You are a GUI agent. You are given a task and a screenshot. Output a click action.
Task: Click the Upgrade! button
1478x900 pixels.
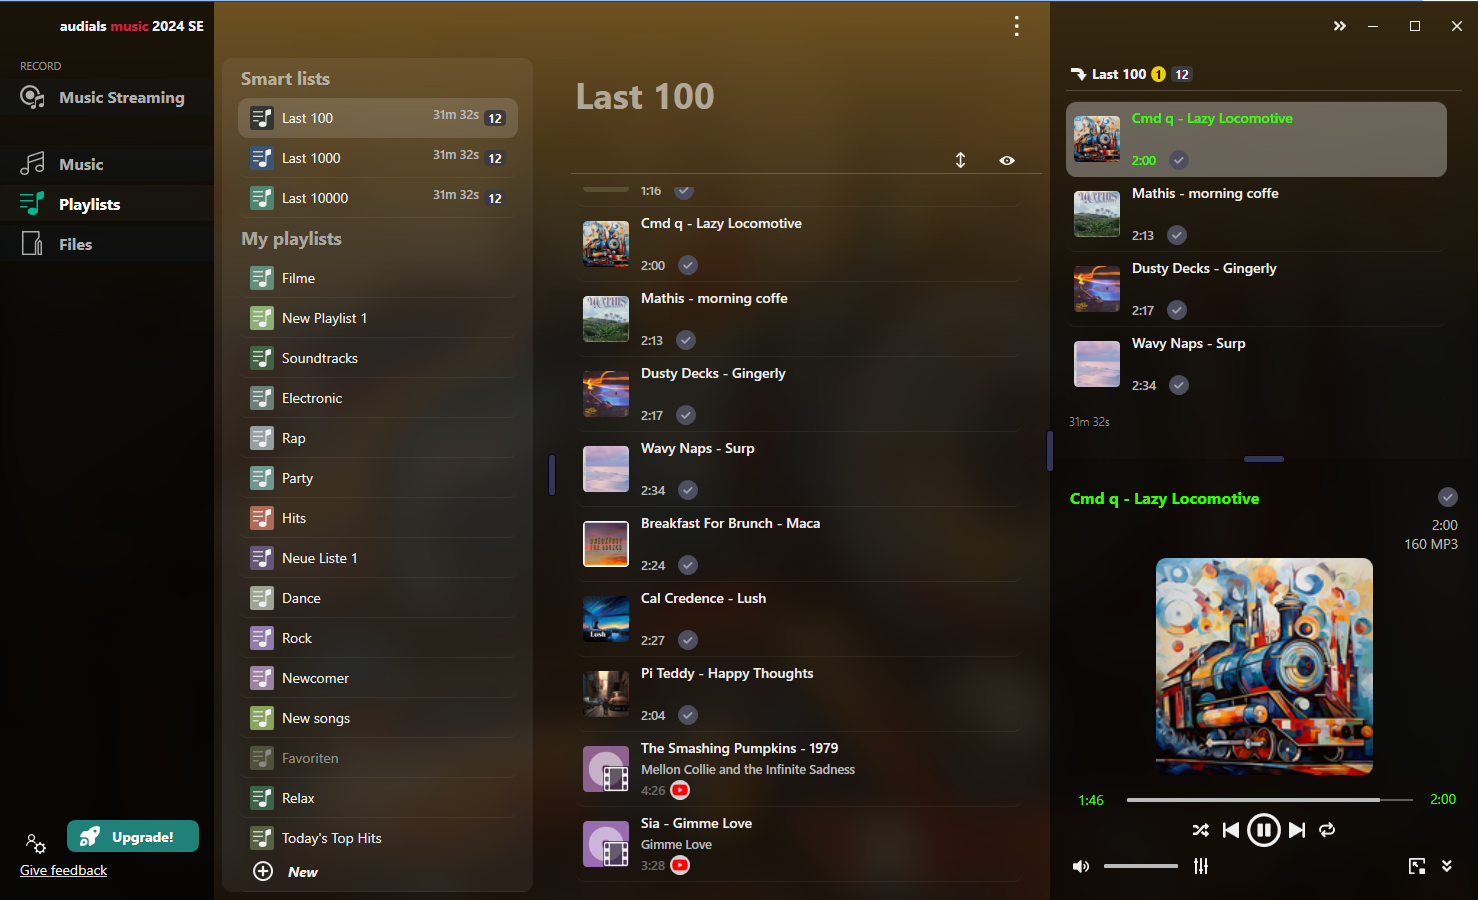coord(133,837)
